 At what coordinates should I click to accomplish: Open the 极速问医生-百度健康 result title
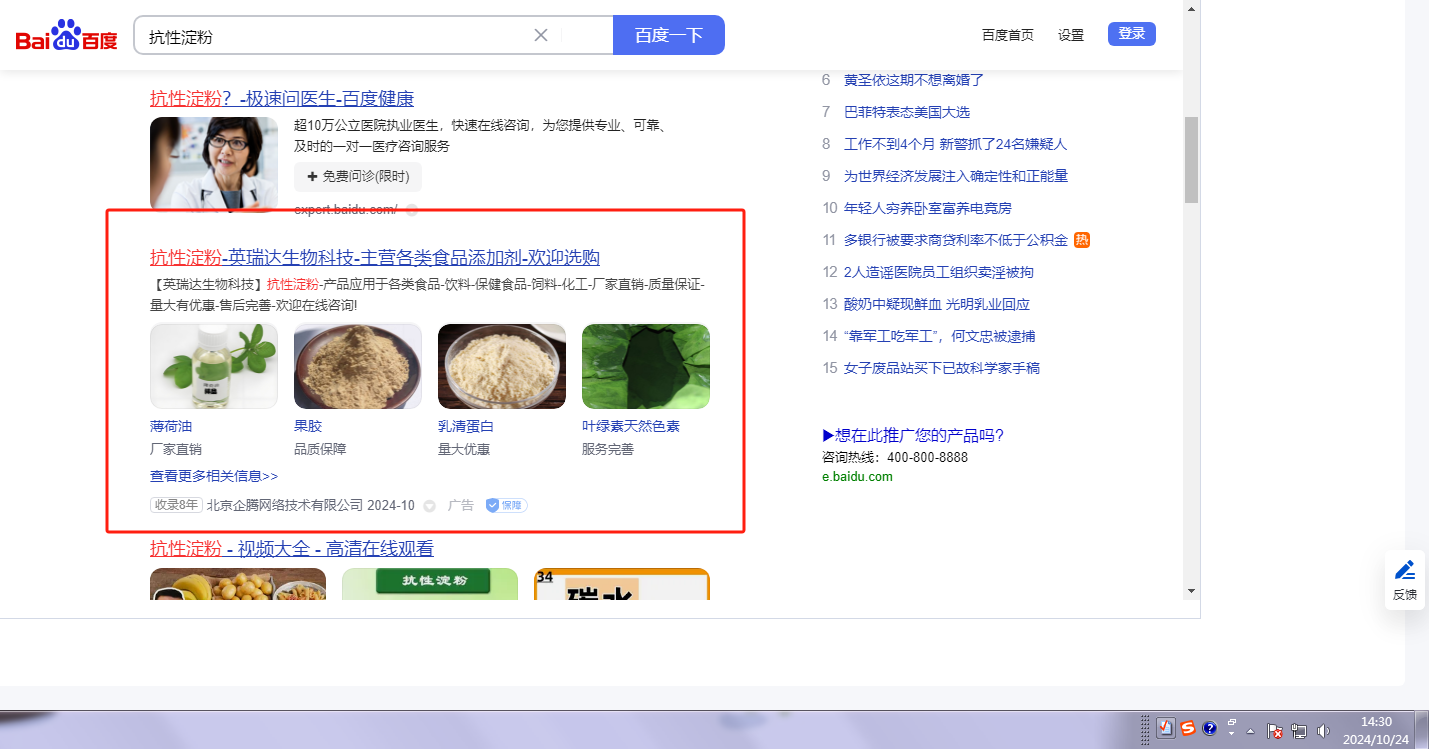point(282,99)
